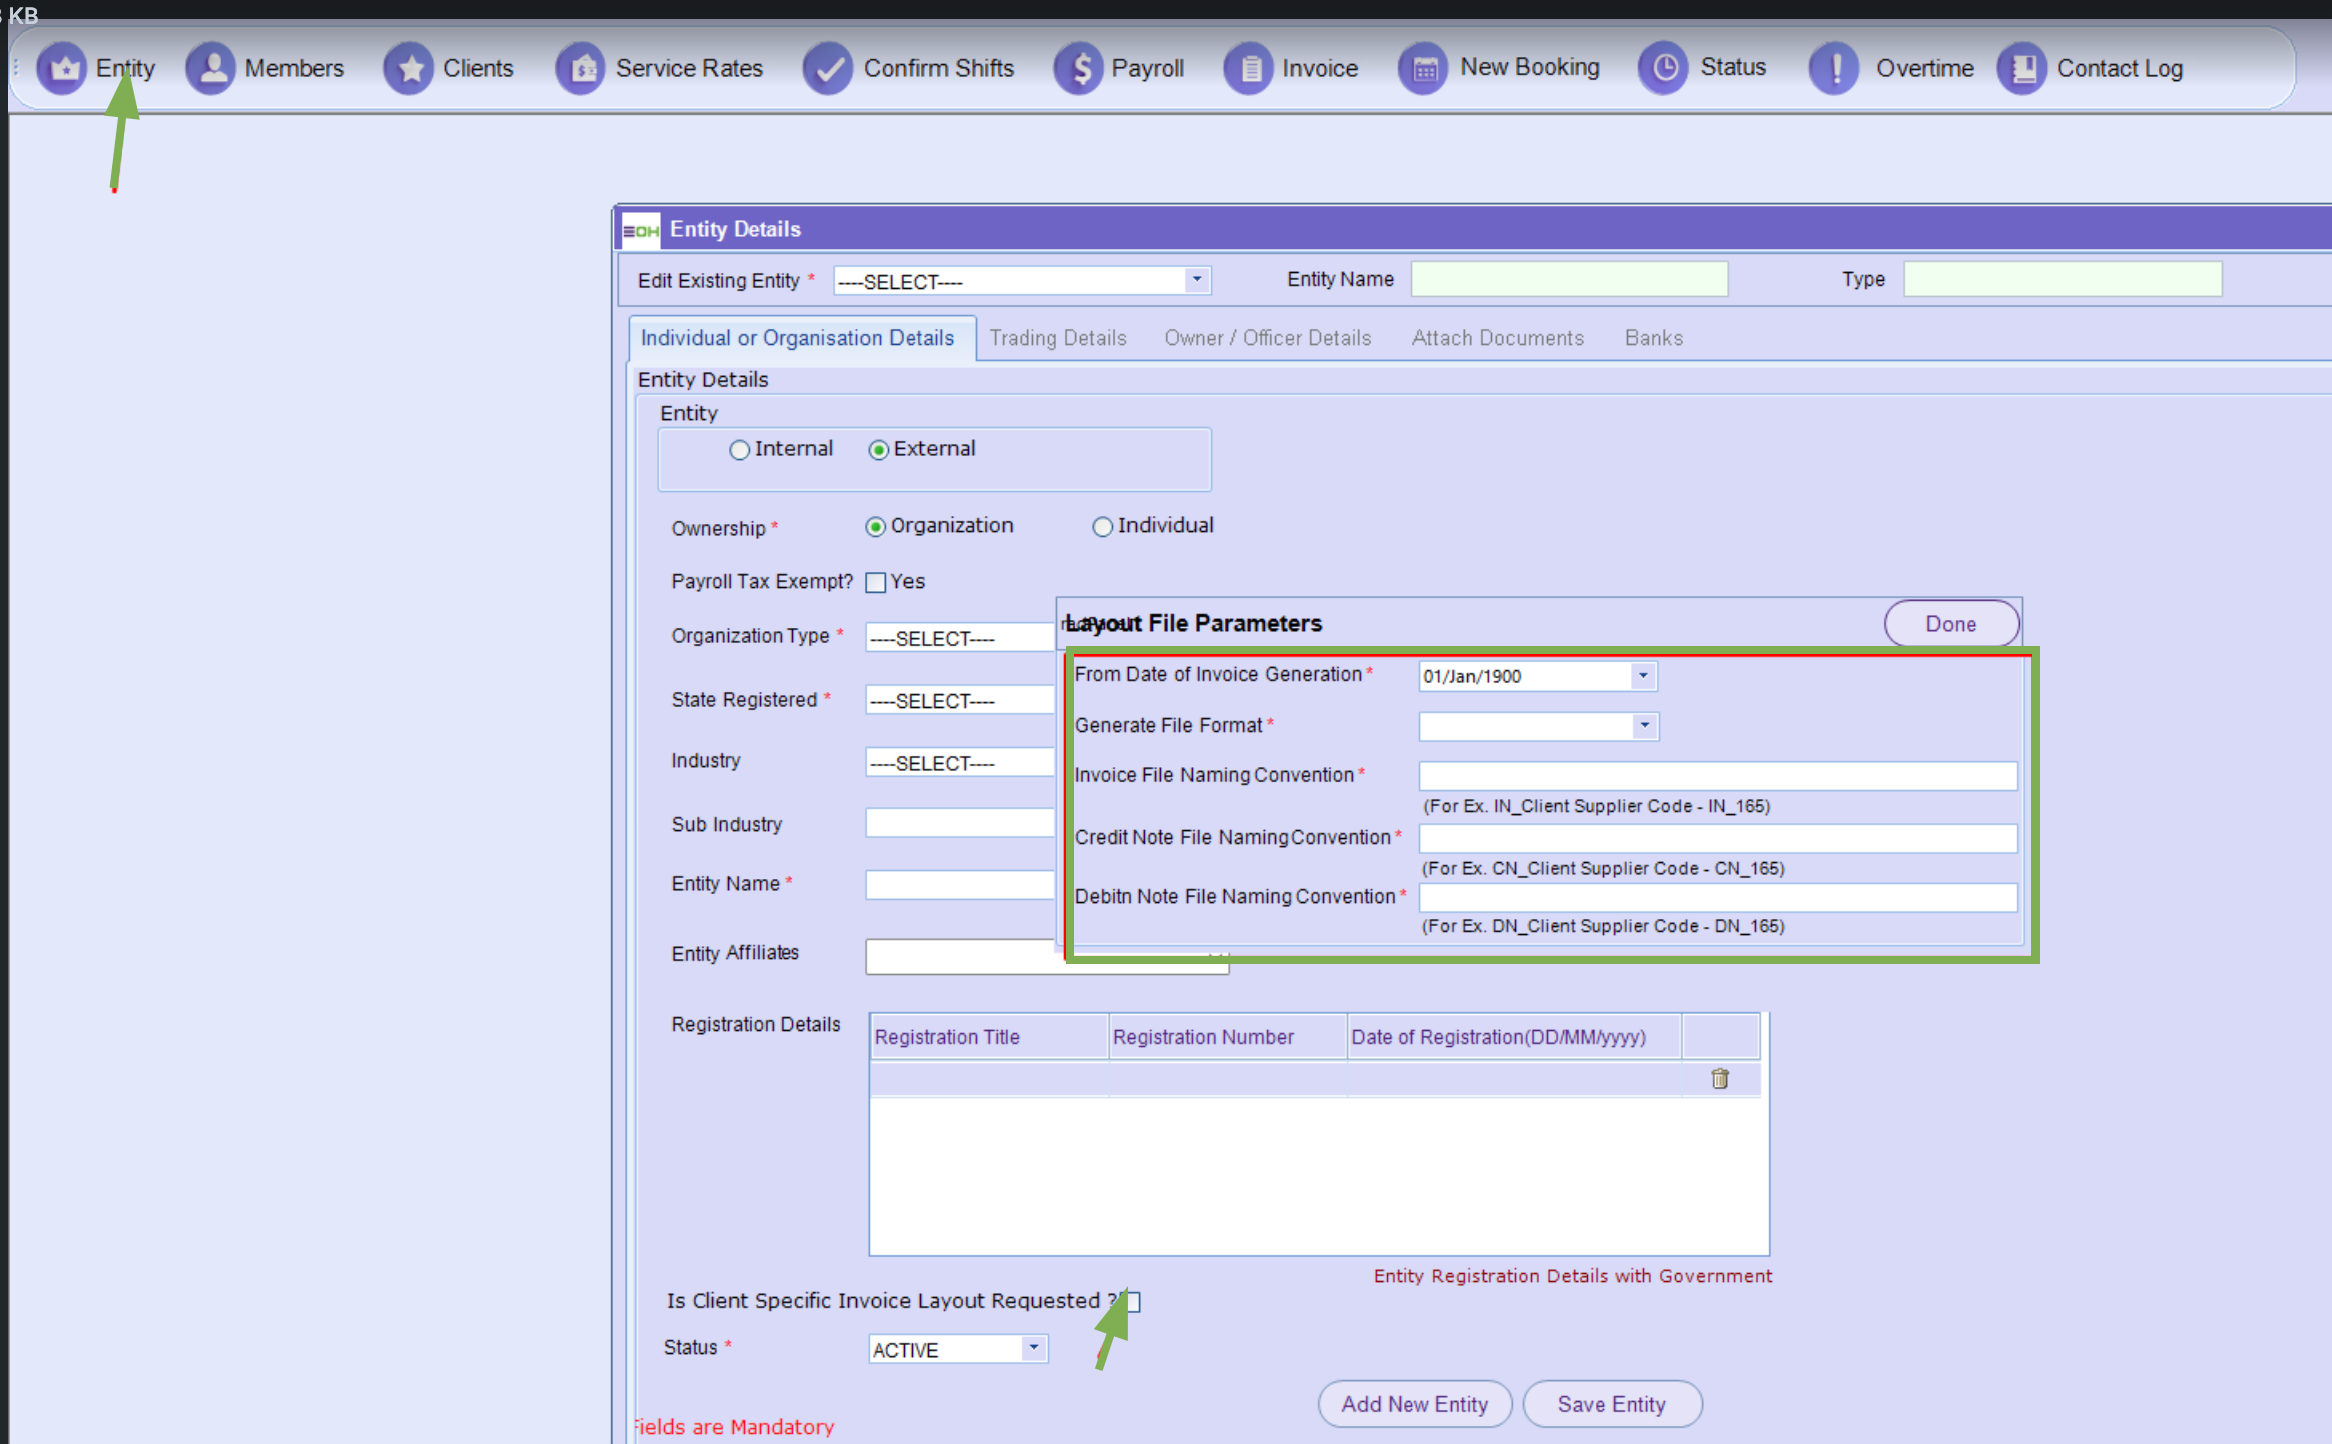The image size is (2332, 1444).
Task: Click the Confirm Shifts checkmark icon
Action: [x=828, y=68]
